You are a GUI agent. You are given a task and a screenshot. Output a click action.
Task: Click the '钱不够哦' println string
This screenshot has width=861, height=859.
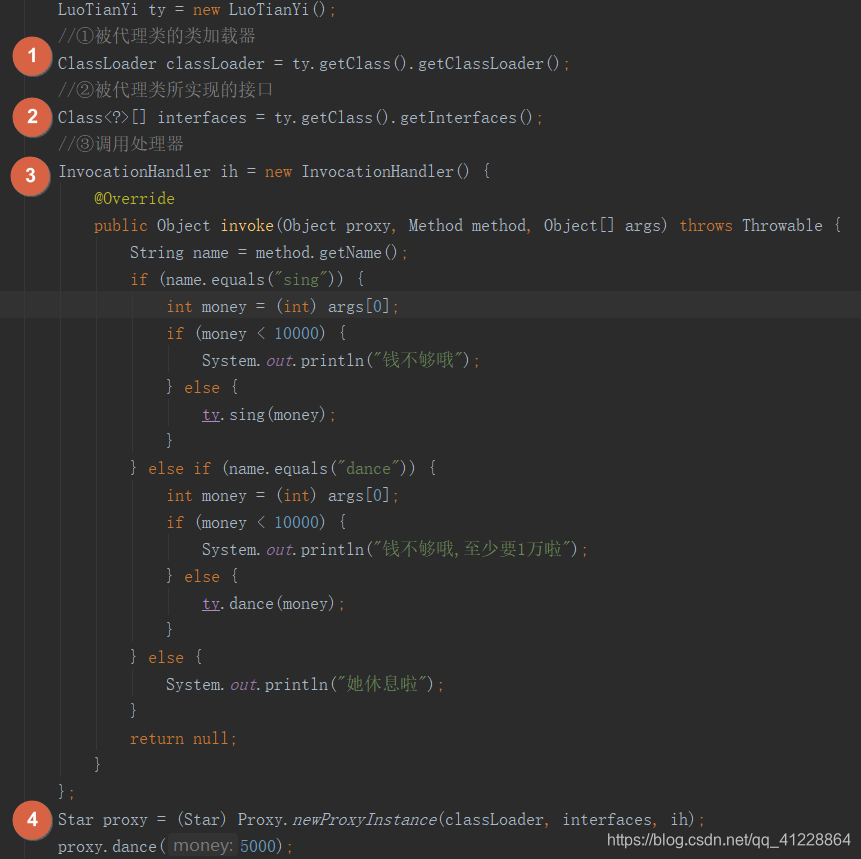point(418,360)
